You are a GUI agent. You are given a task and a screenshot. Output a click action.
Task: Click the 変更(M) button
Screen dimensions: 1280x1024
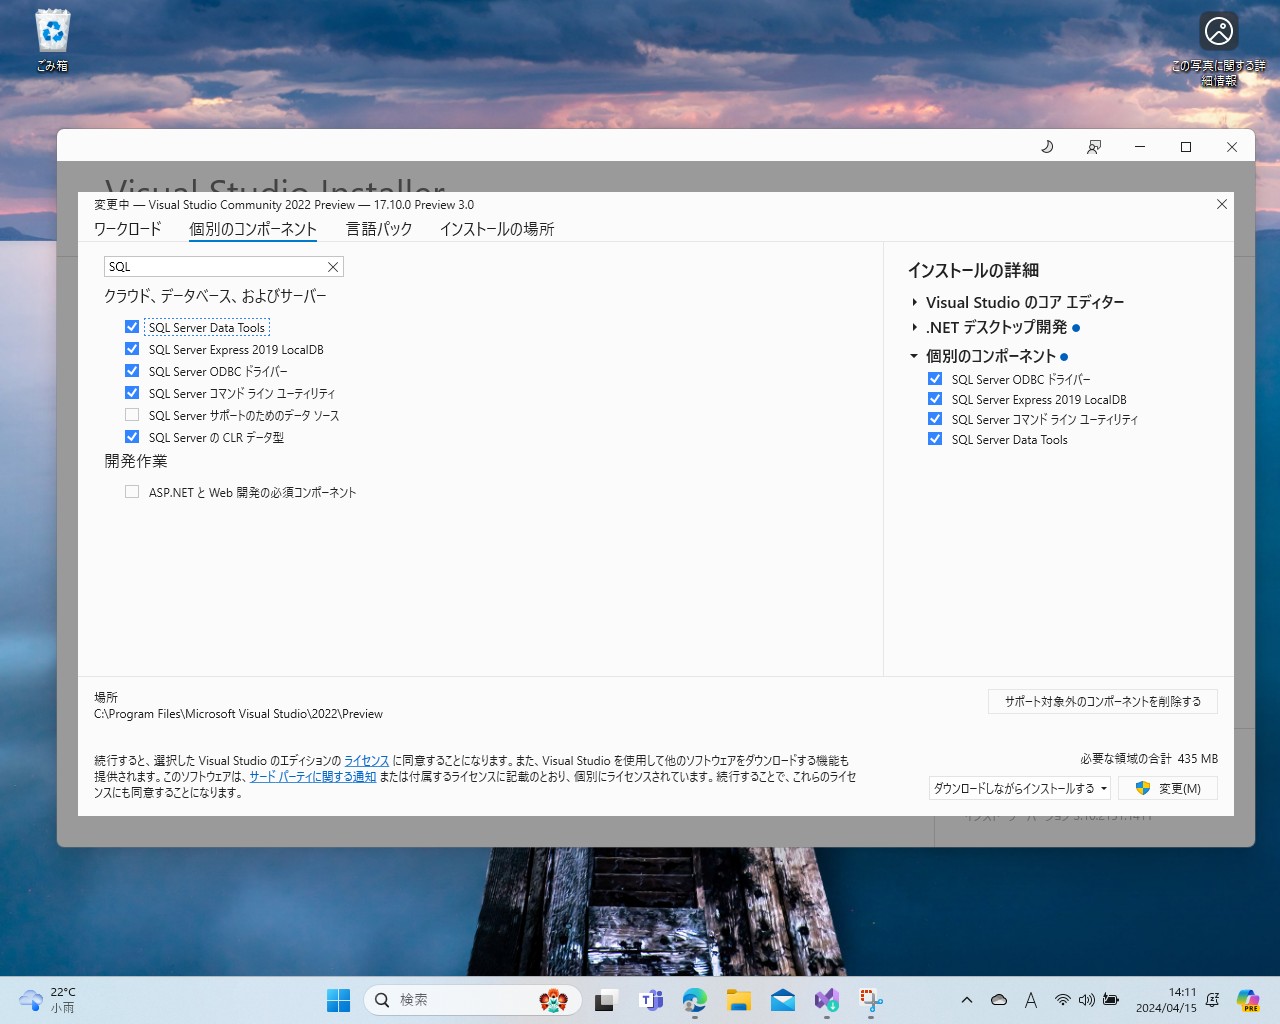click(1167, 788)
